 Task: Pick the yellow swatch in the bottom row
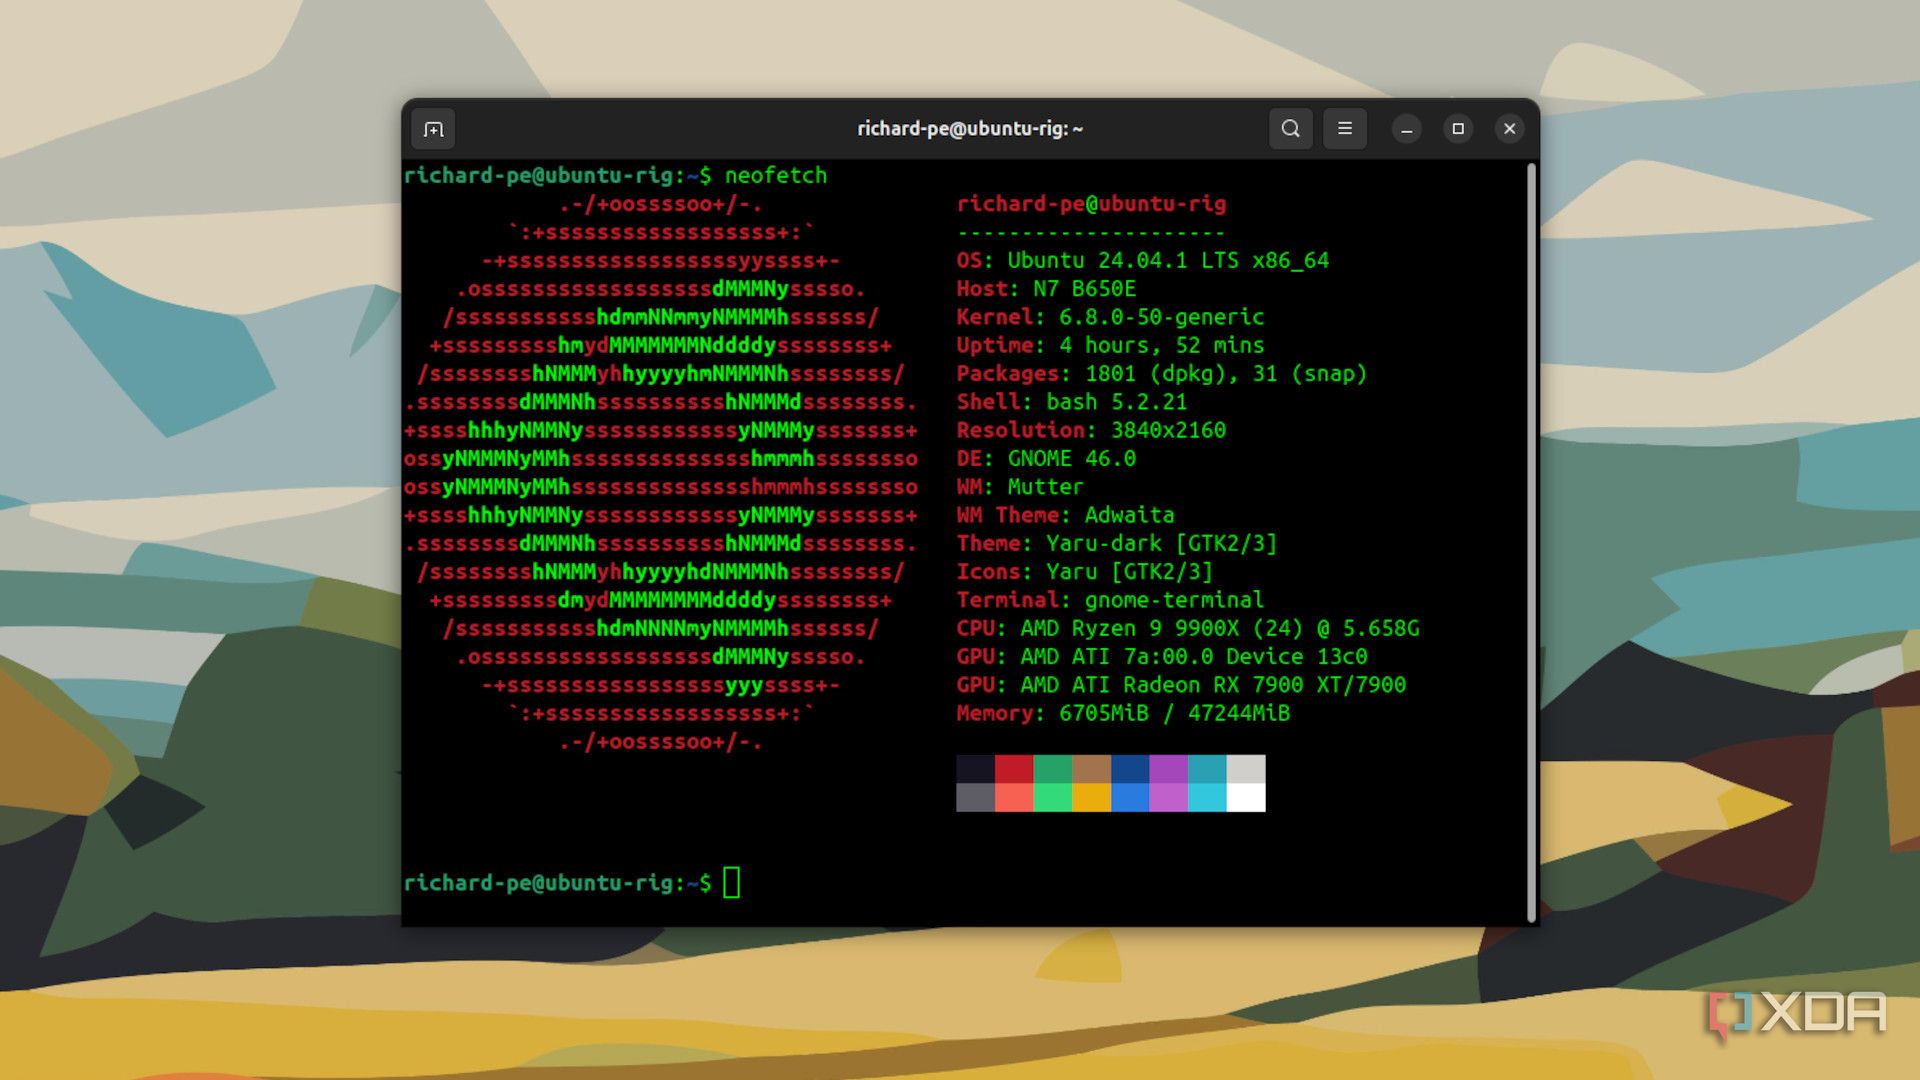(x=1091, y=798)
